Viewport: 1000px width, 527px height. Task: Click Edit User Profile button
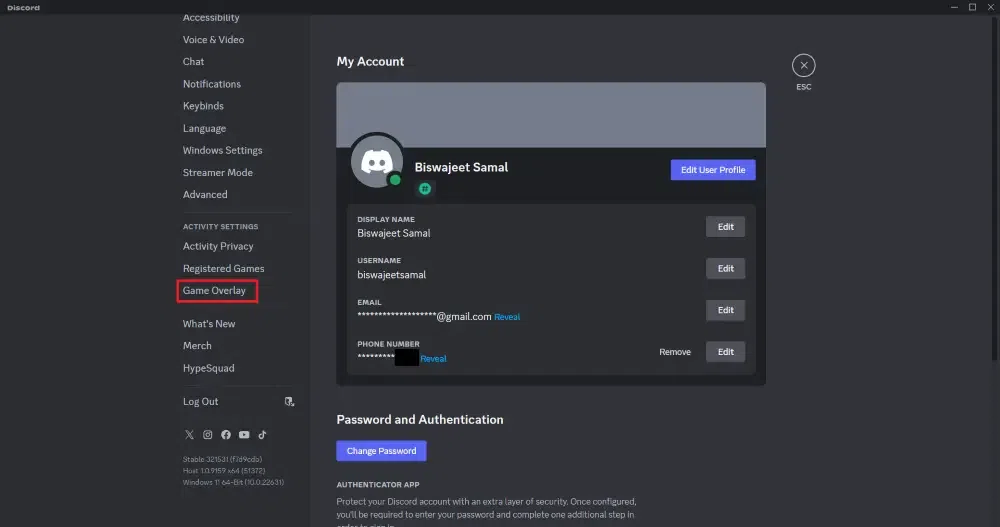pos(713,170)
